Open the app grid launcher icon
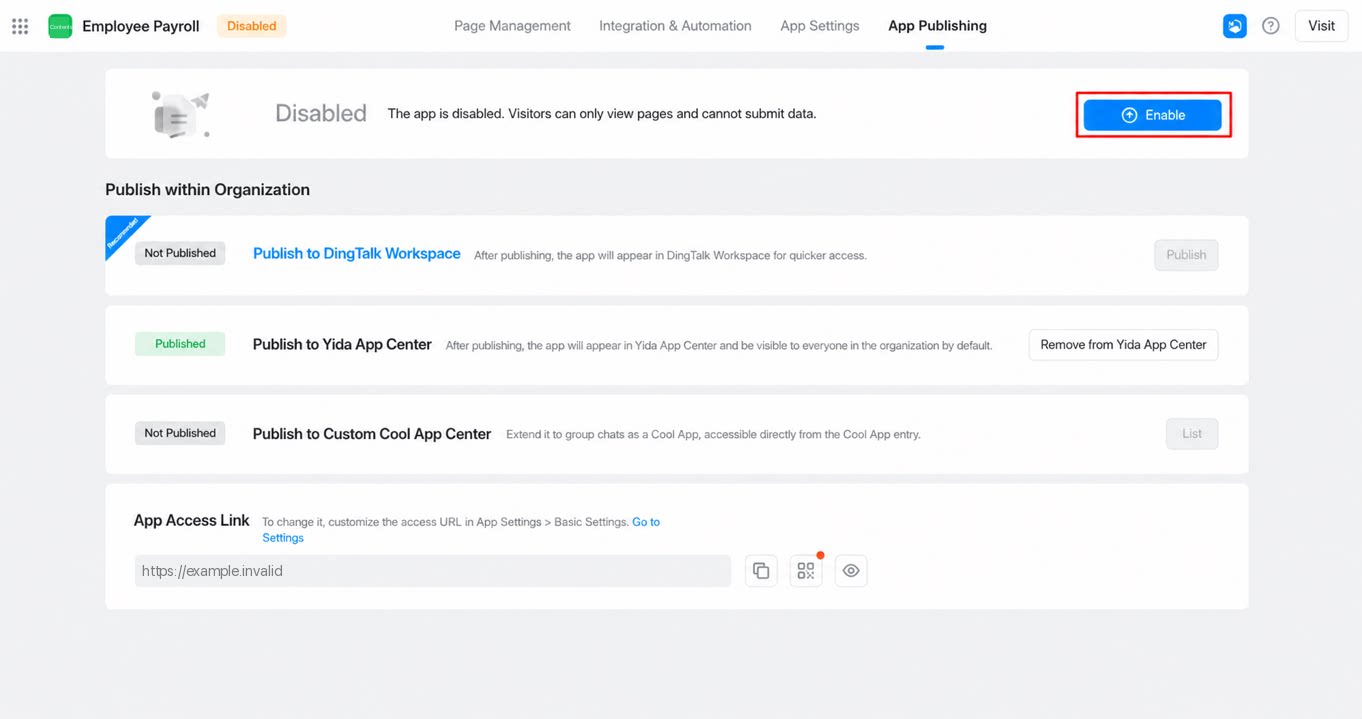The height and width of the screenshot is (719, 1362). (20, 26)
